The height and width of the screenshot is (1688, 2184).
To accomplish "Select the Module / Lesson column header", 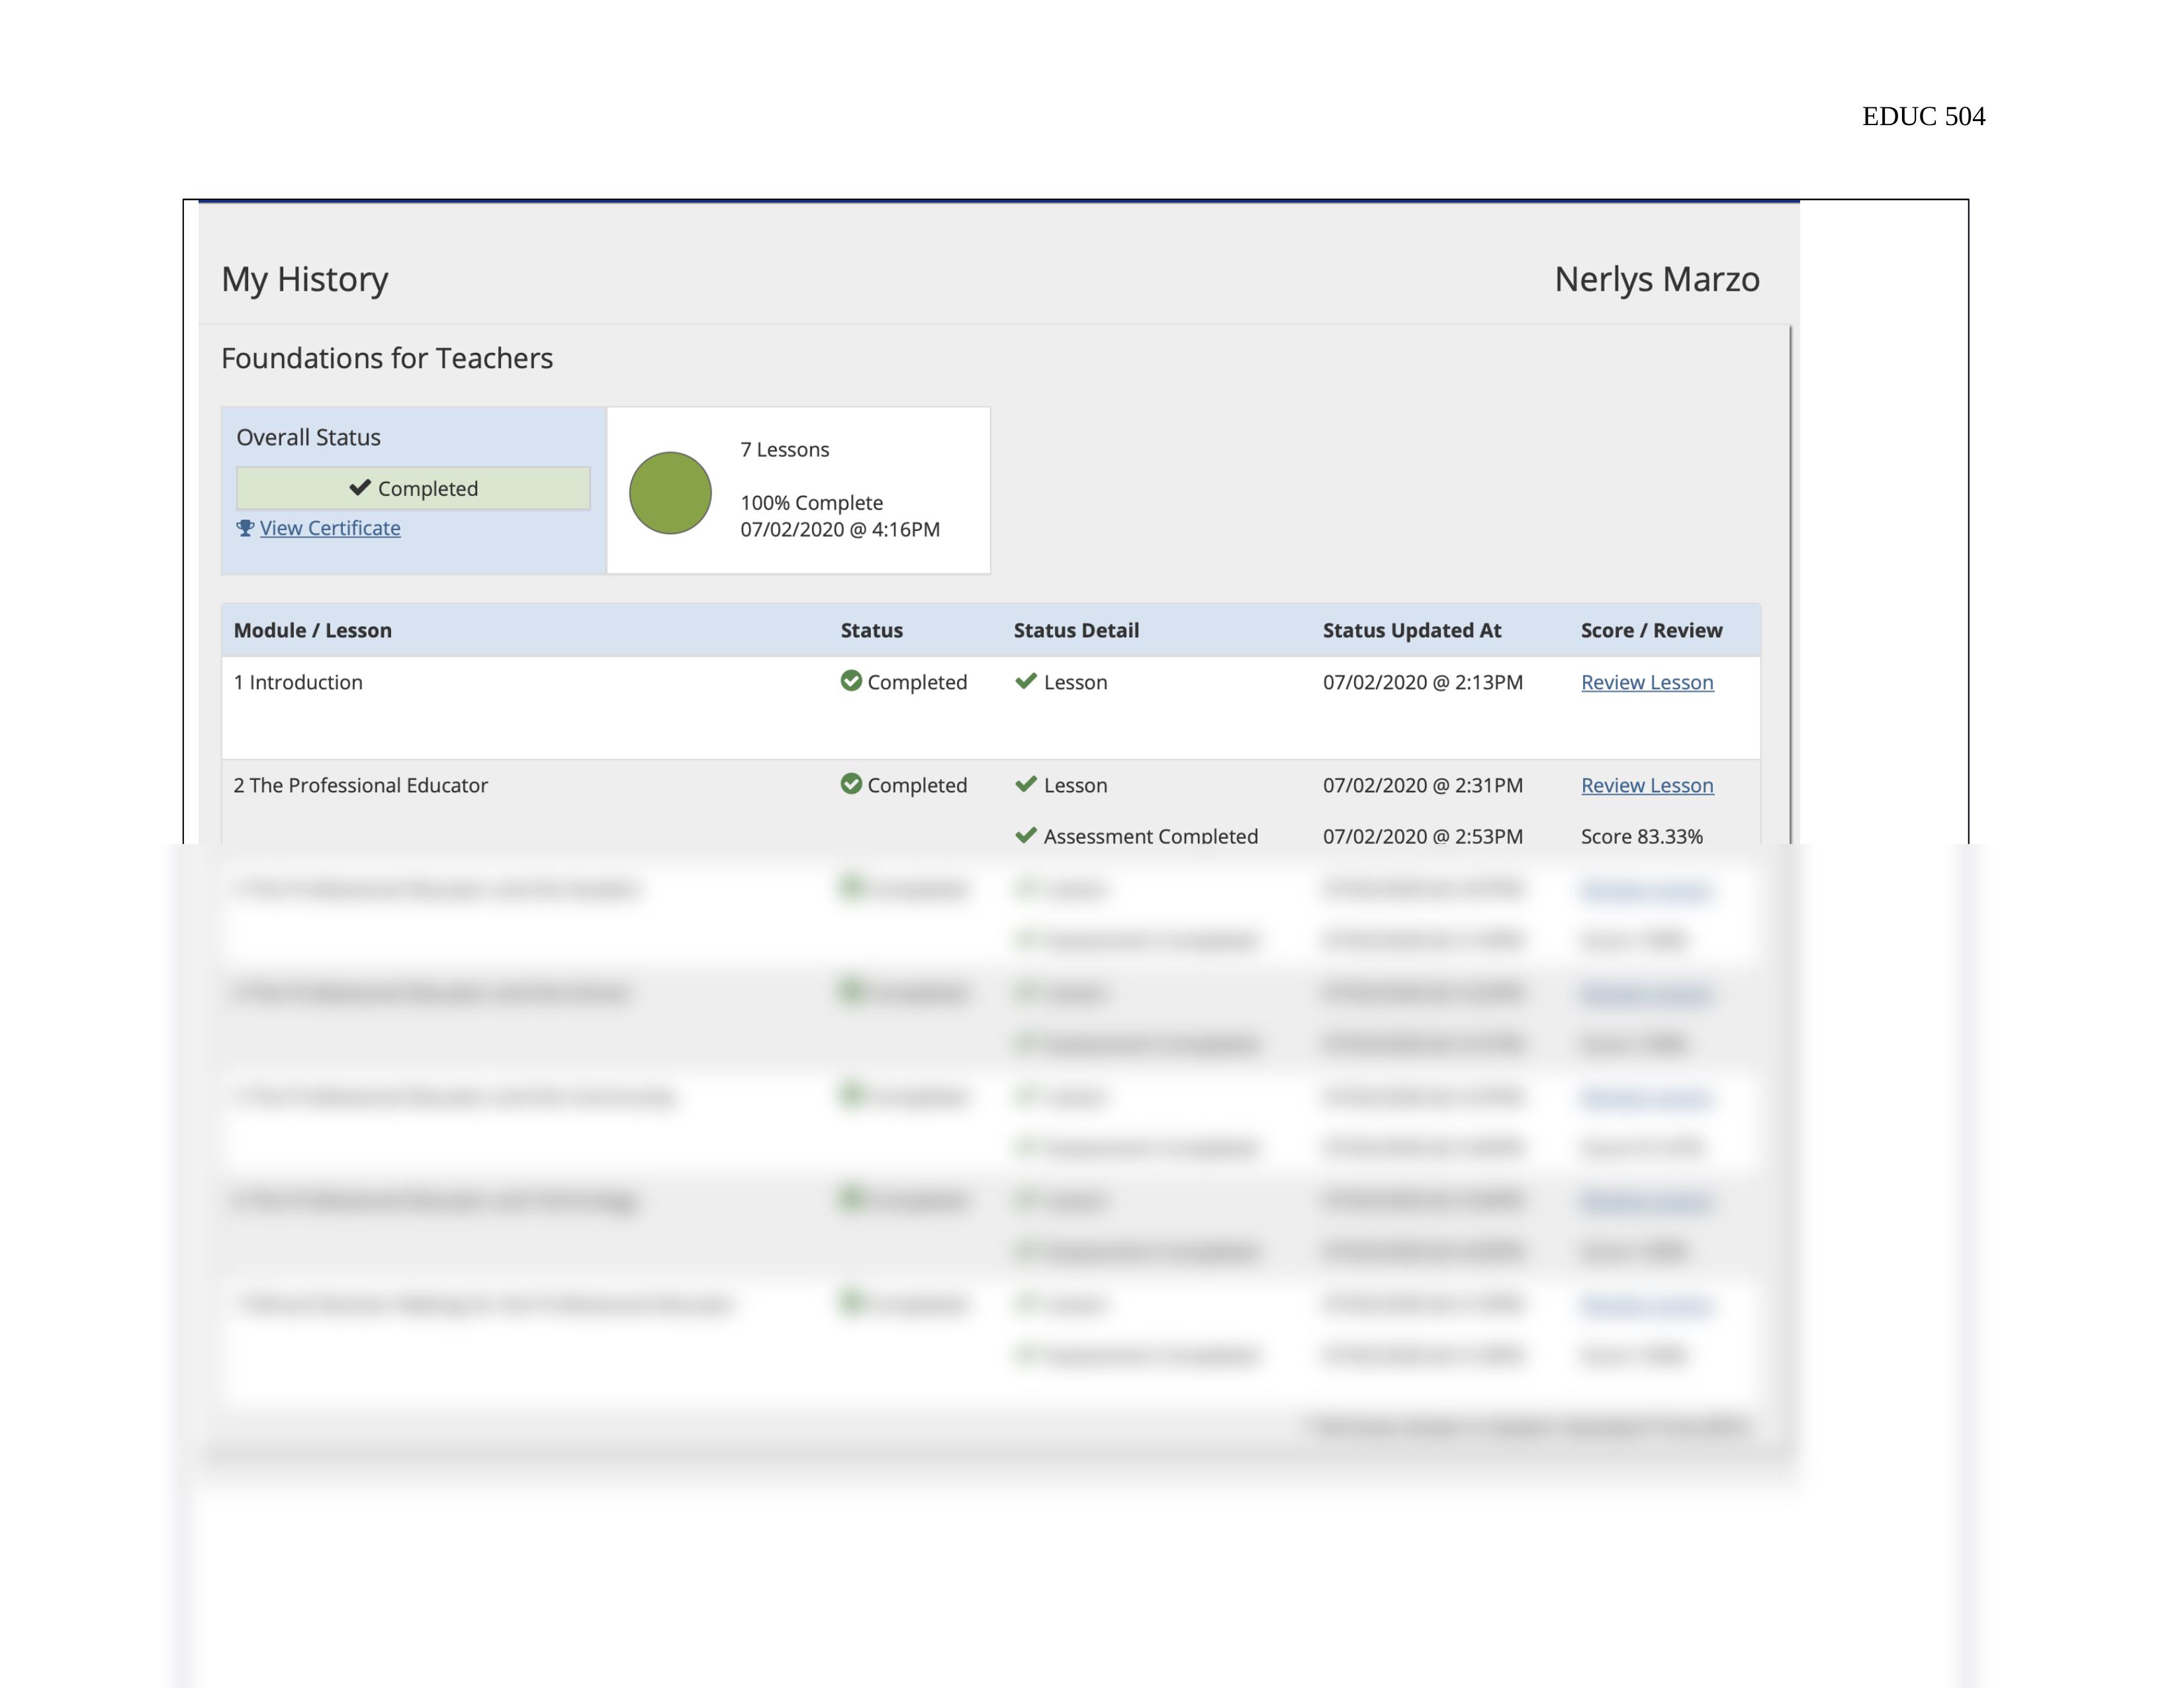I will pyautogui.click(x=313, y=630).
